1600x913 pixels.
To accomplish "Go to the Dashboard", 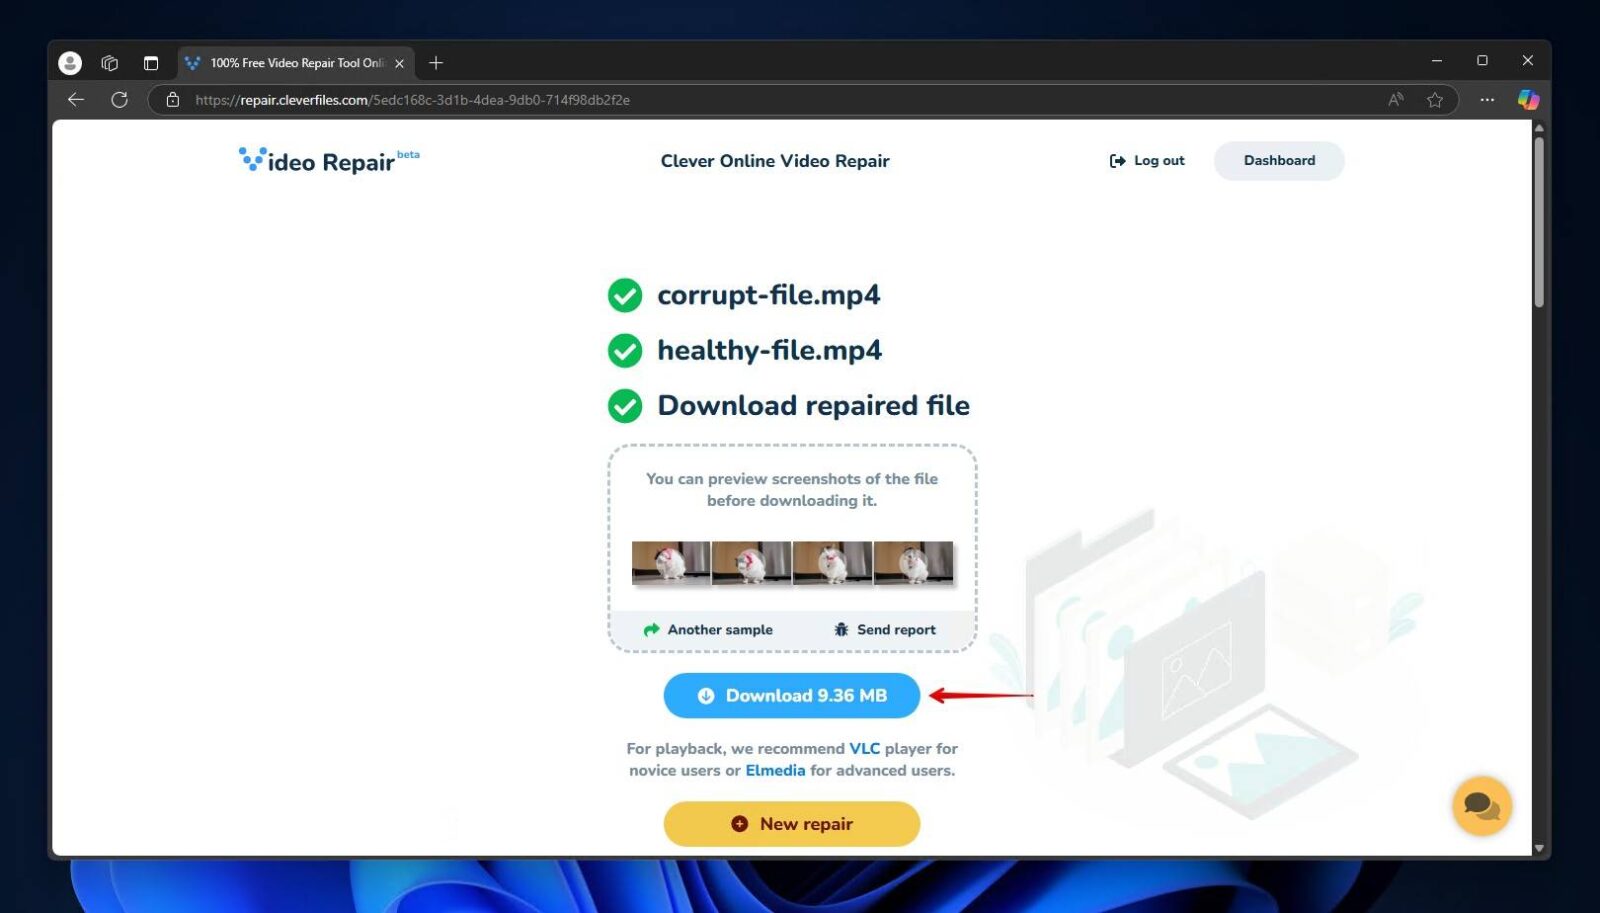I will pyautogui.click(x=1279, y=160).
